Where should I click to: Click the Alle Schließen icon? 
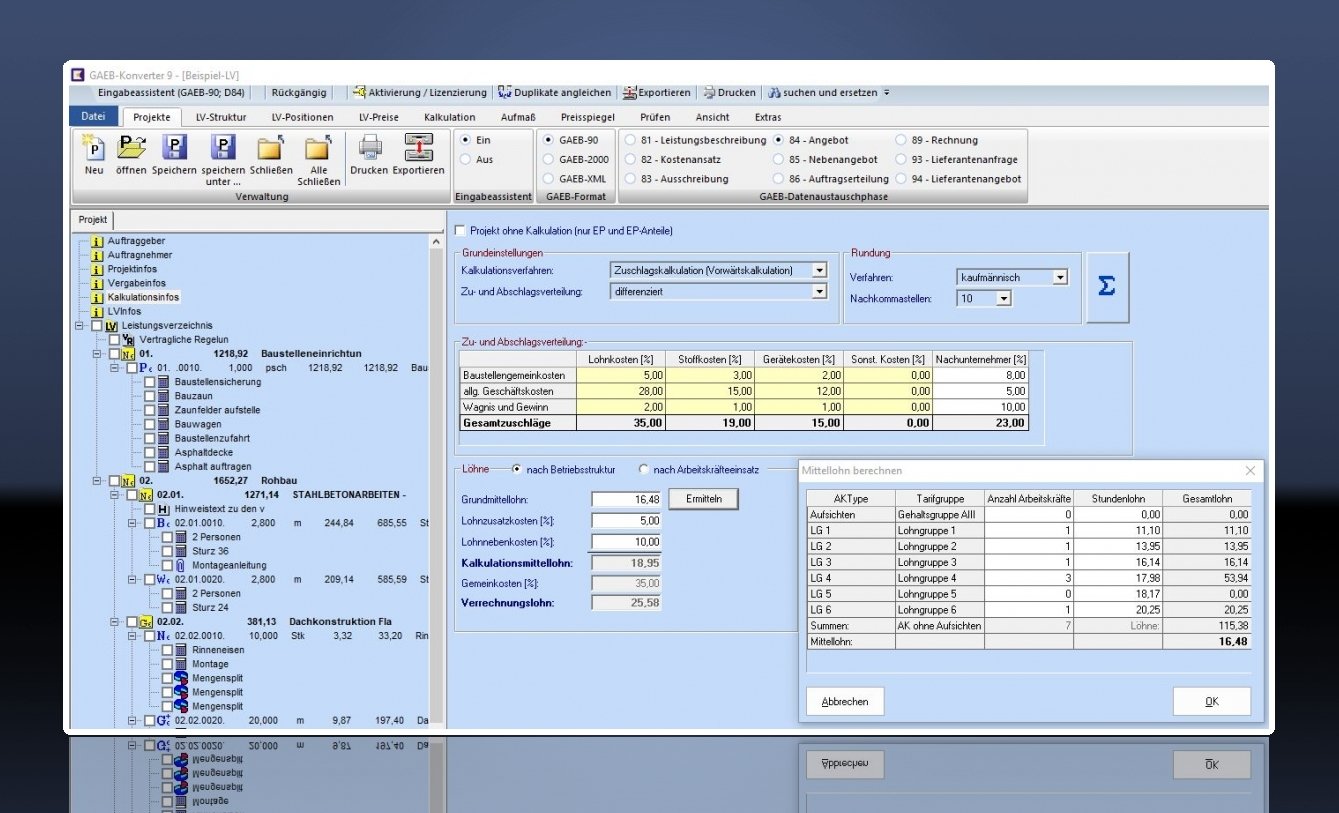coord(318,149)
